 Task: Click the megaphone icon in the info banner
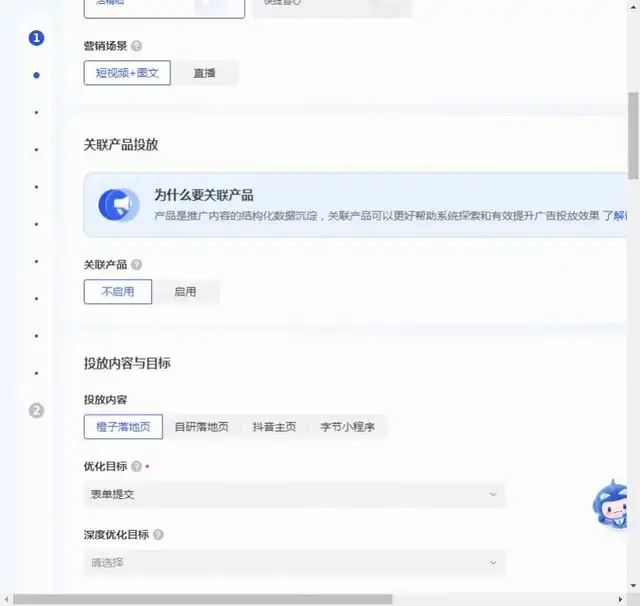(119, 204)
